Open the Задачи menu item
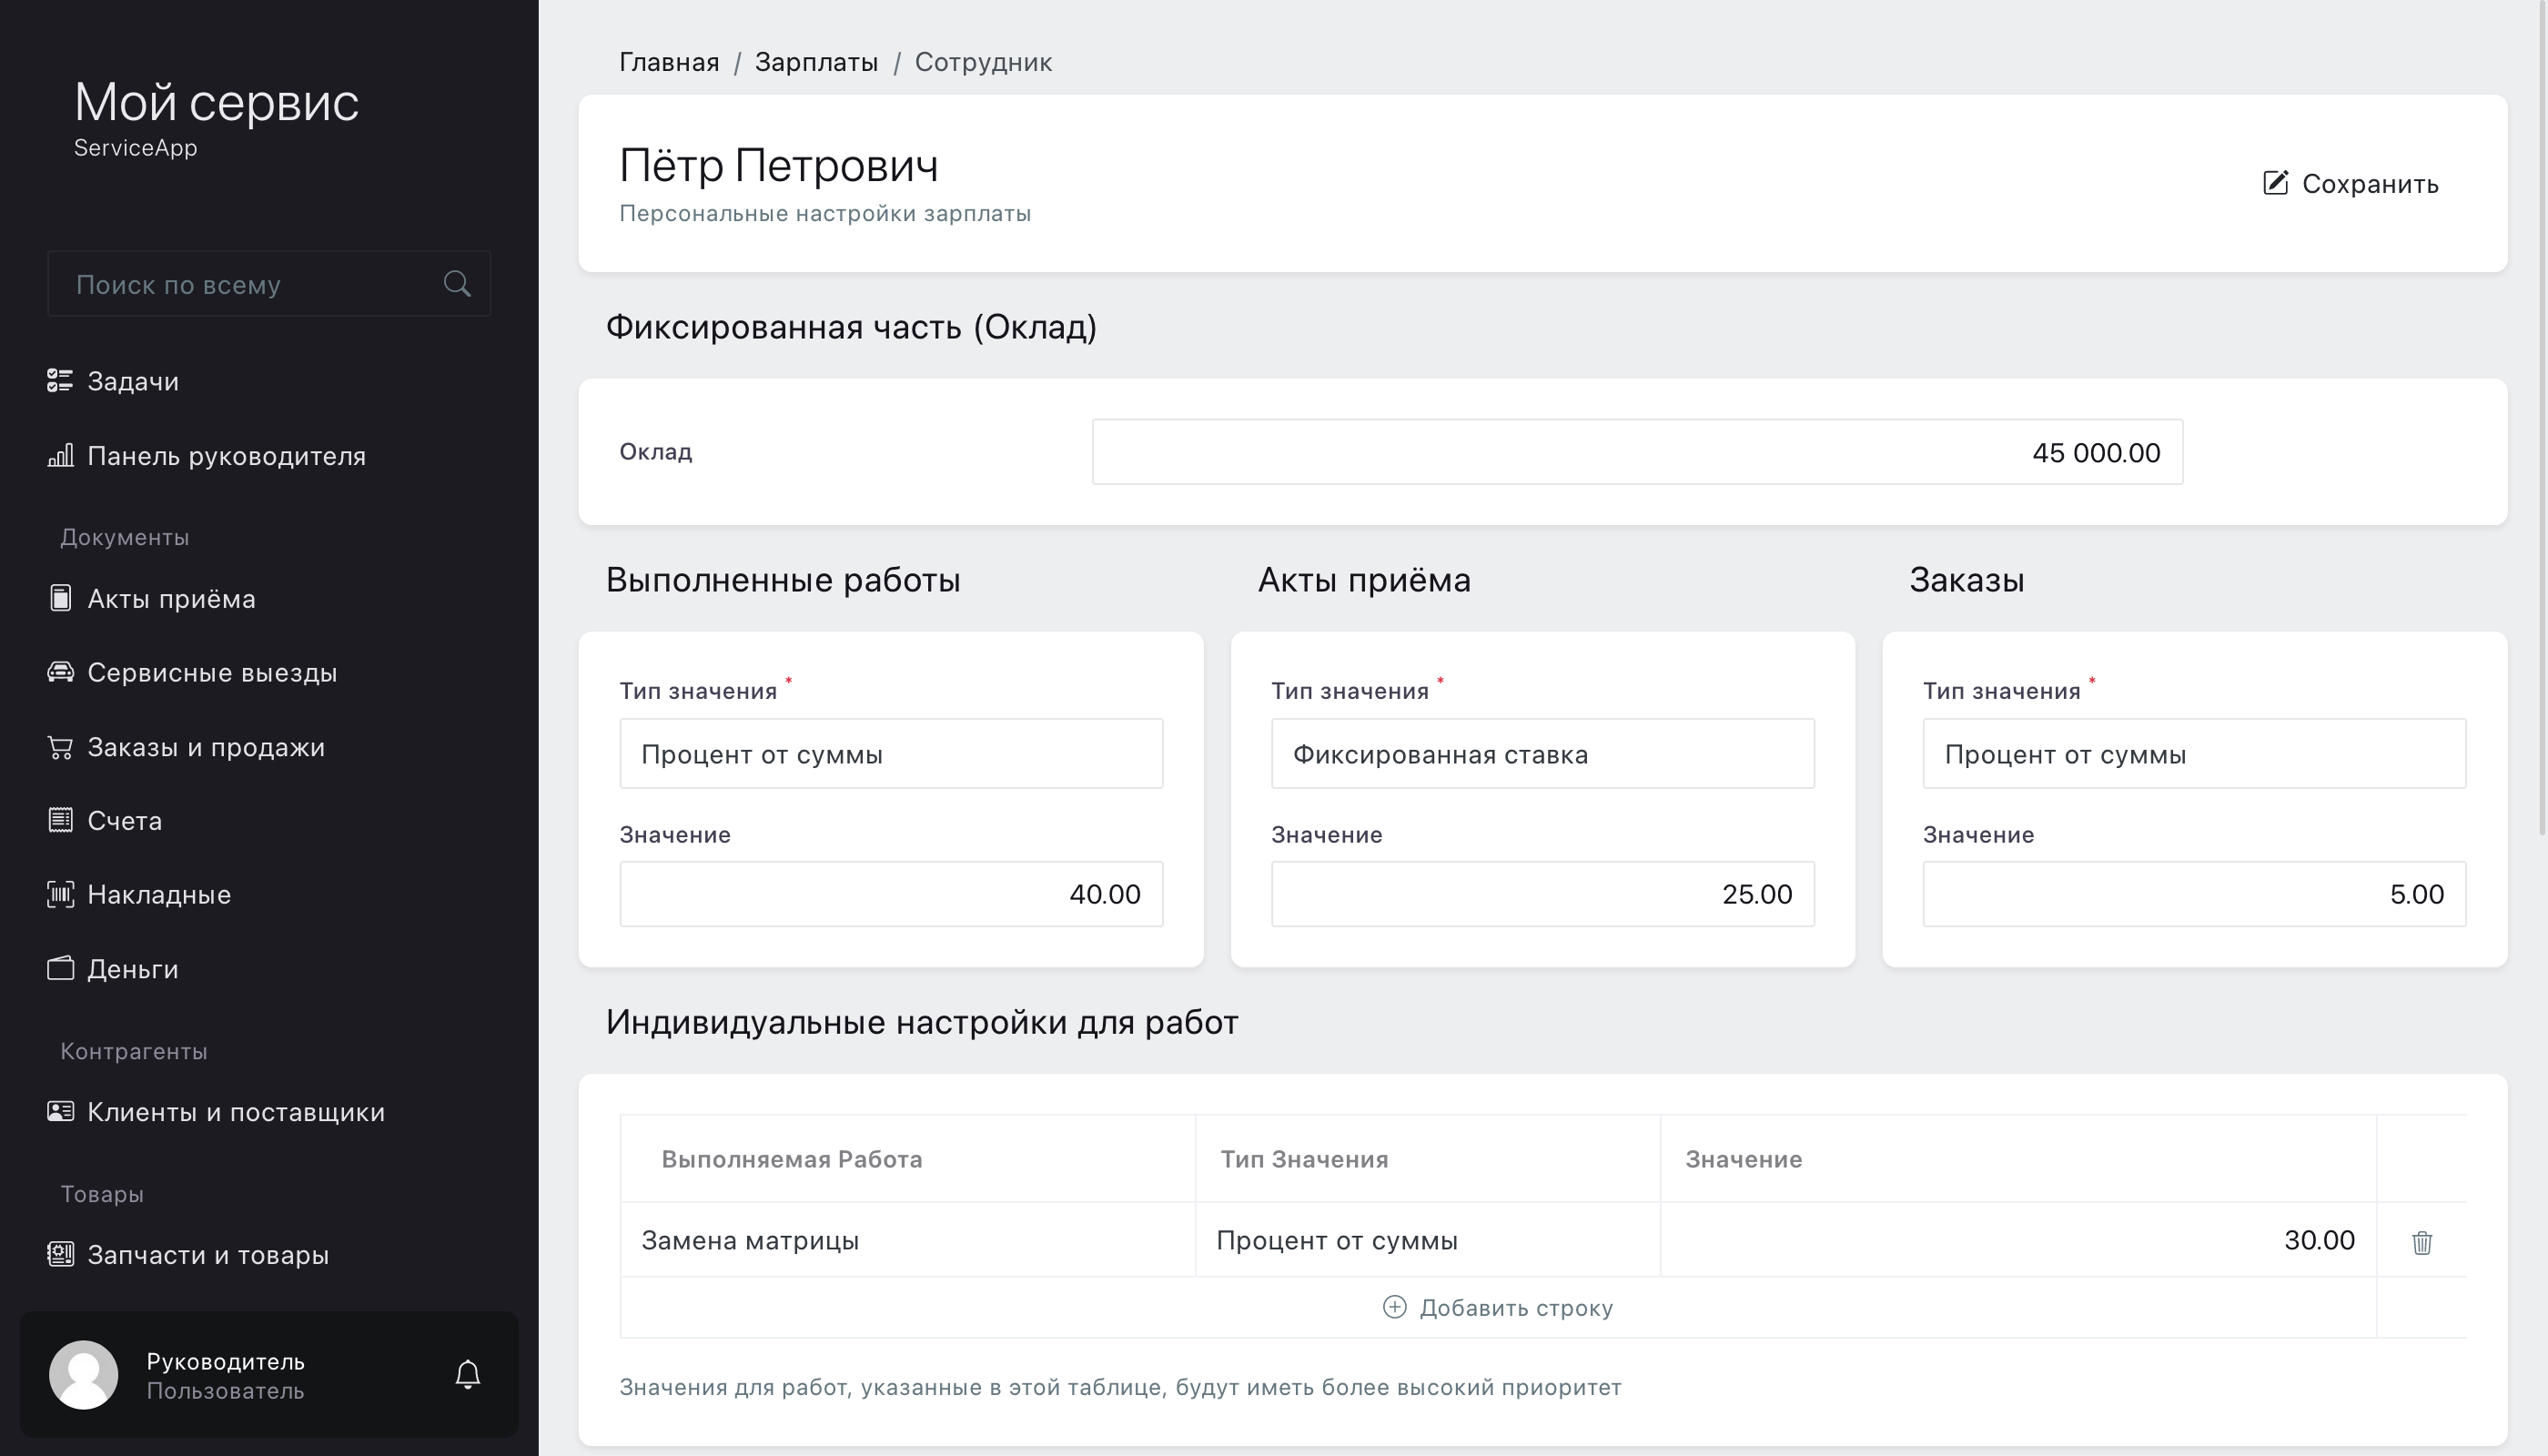 coord(132,381)
